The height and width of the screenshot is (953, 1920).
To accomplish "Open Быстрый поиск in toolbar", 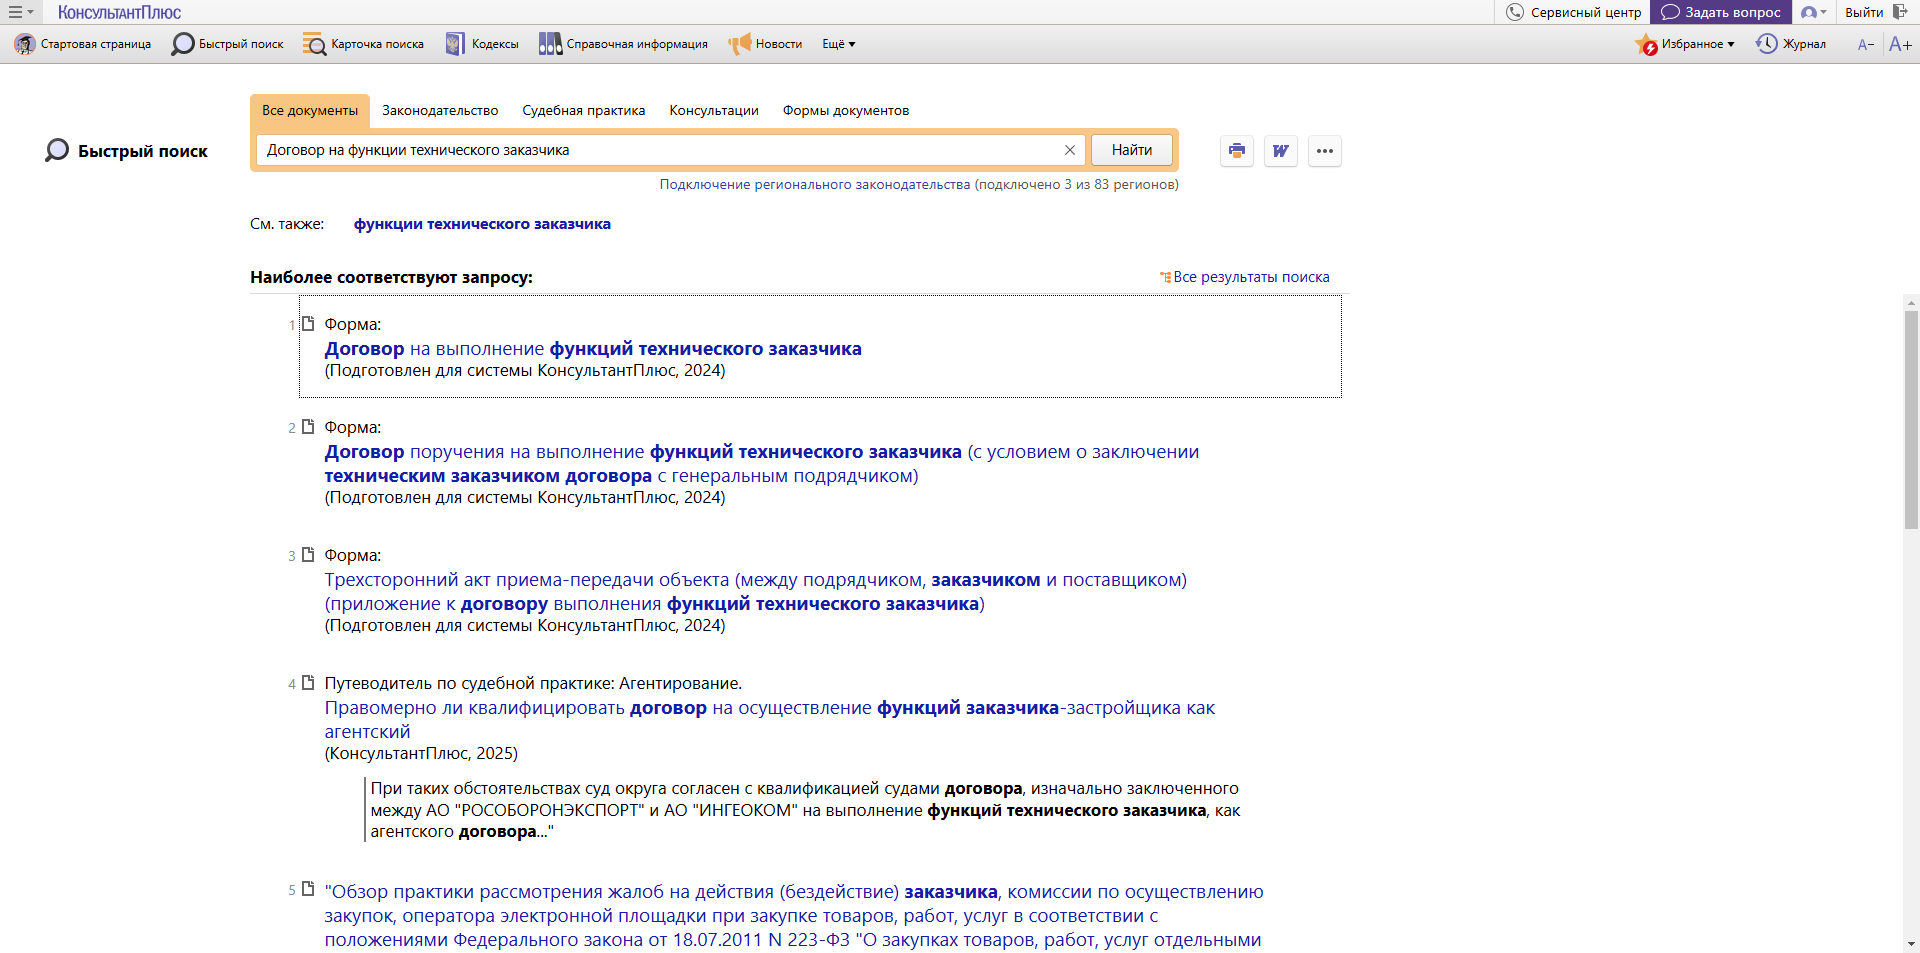I will (228, 44).
